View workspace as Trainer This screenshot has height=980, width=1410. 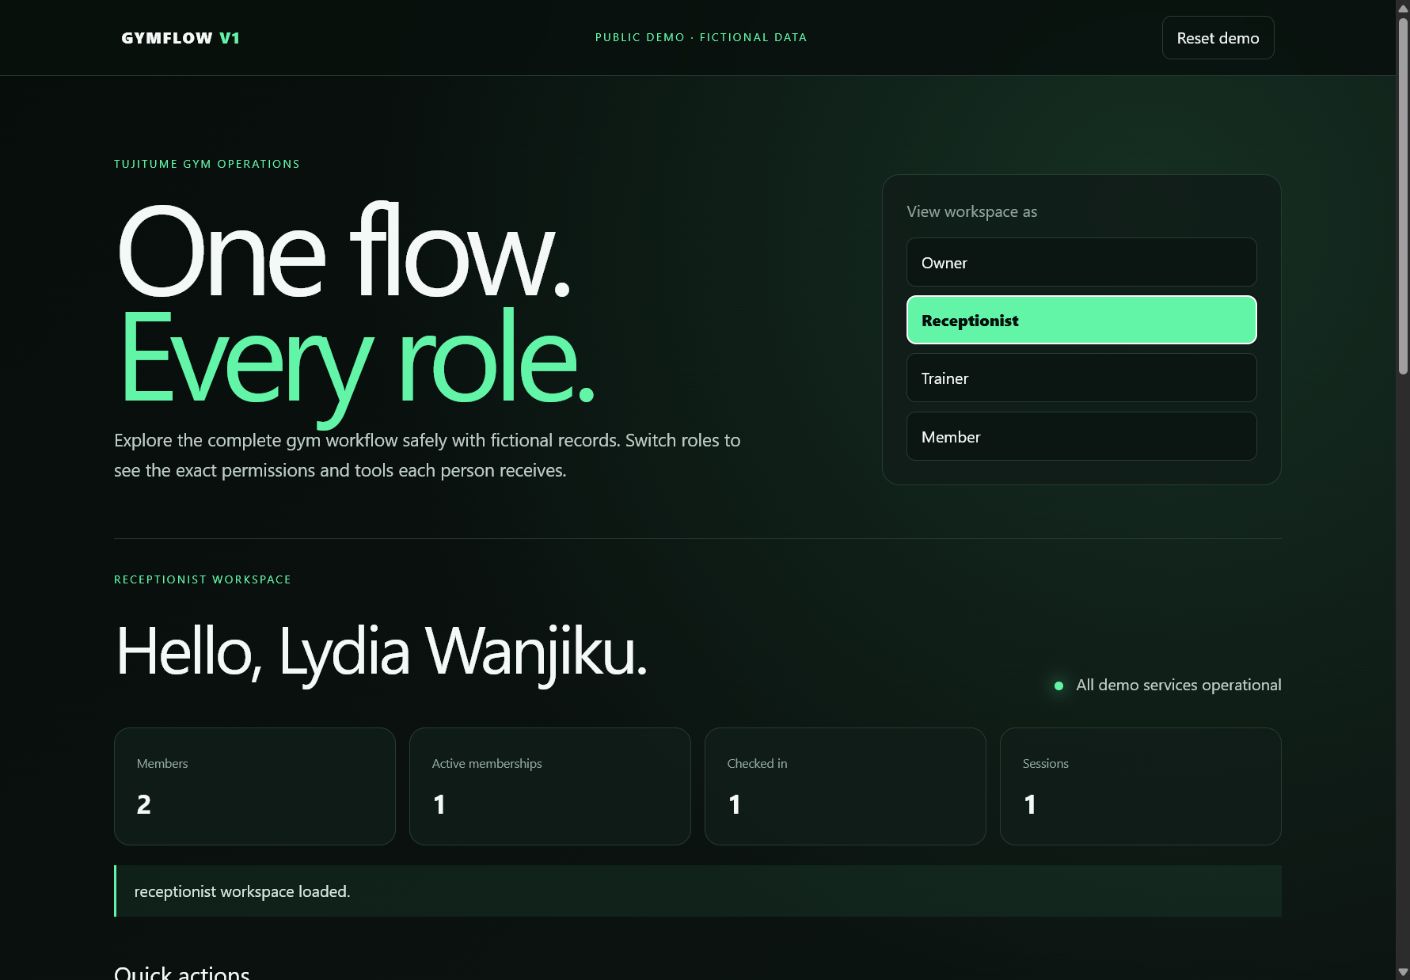pyautogui.click(x=1081, y=378)
